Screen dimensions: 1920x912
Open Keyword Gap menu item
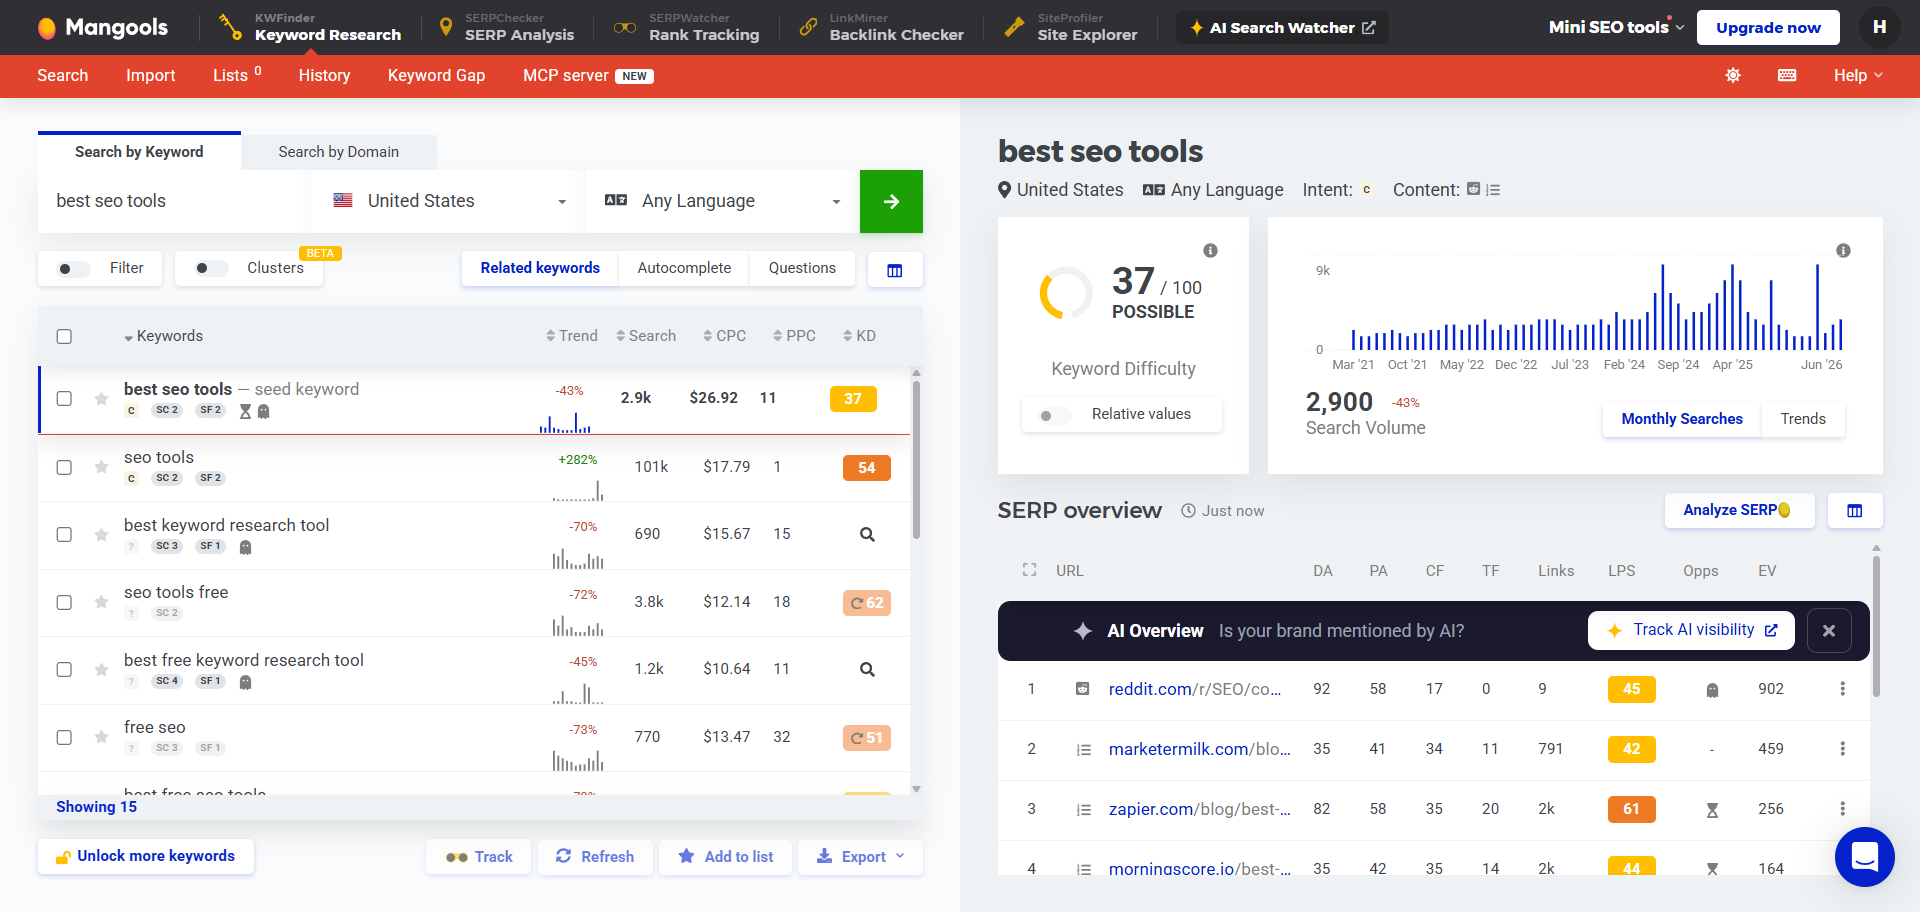coord(436,76)
